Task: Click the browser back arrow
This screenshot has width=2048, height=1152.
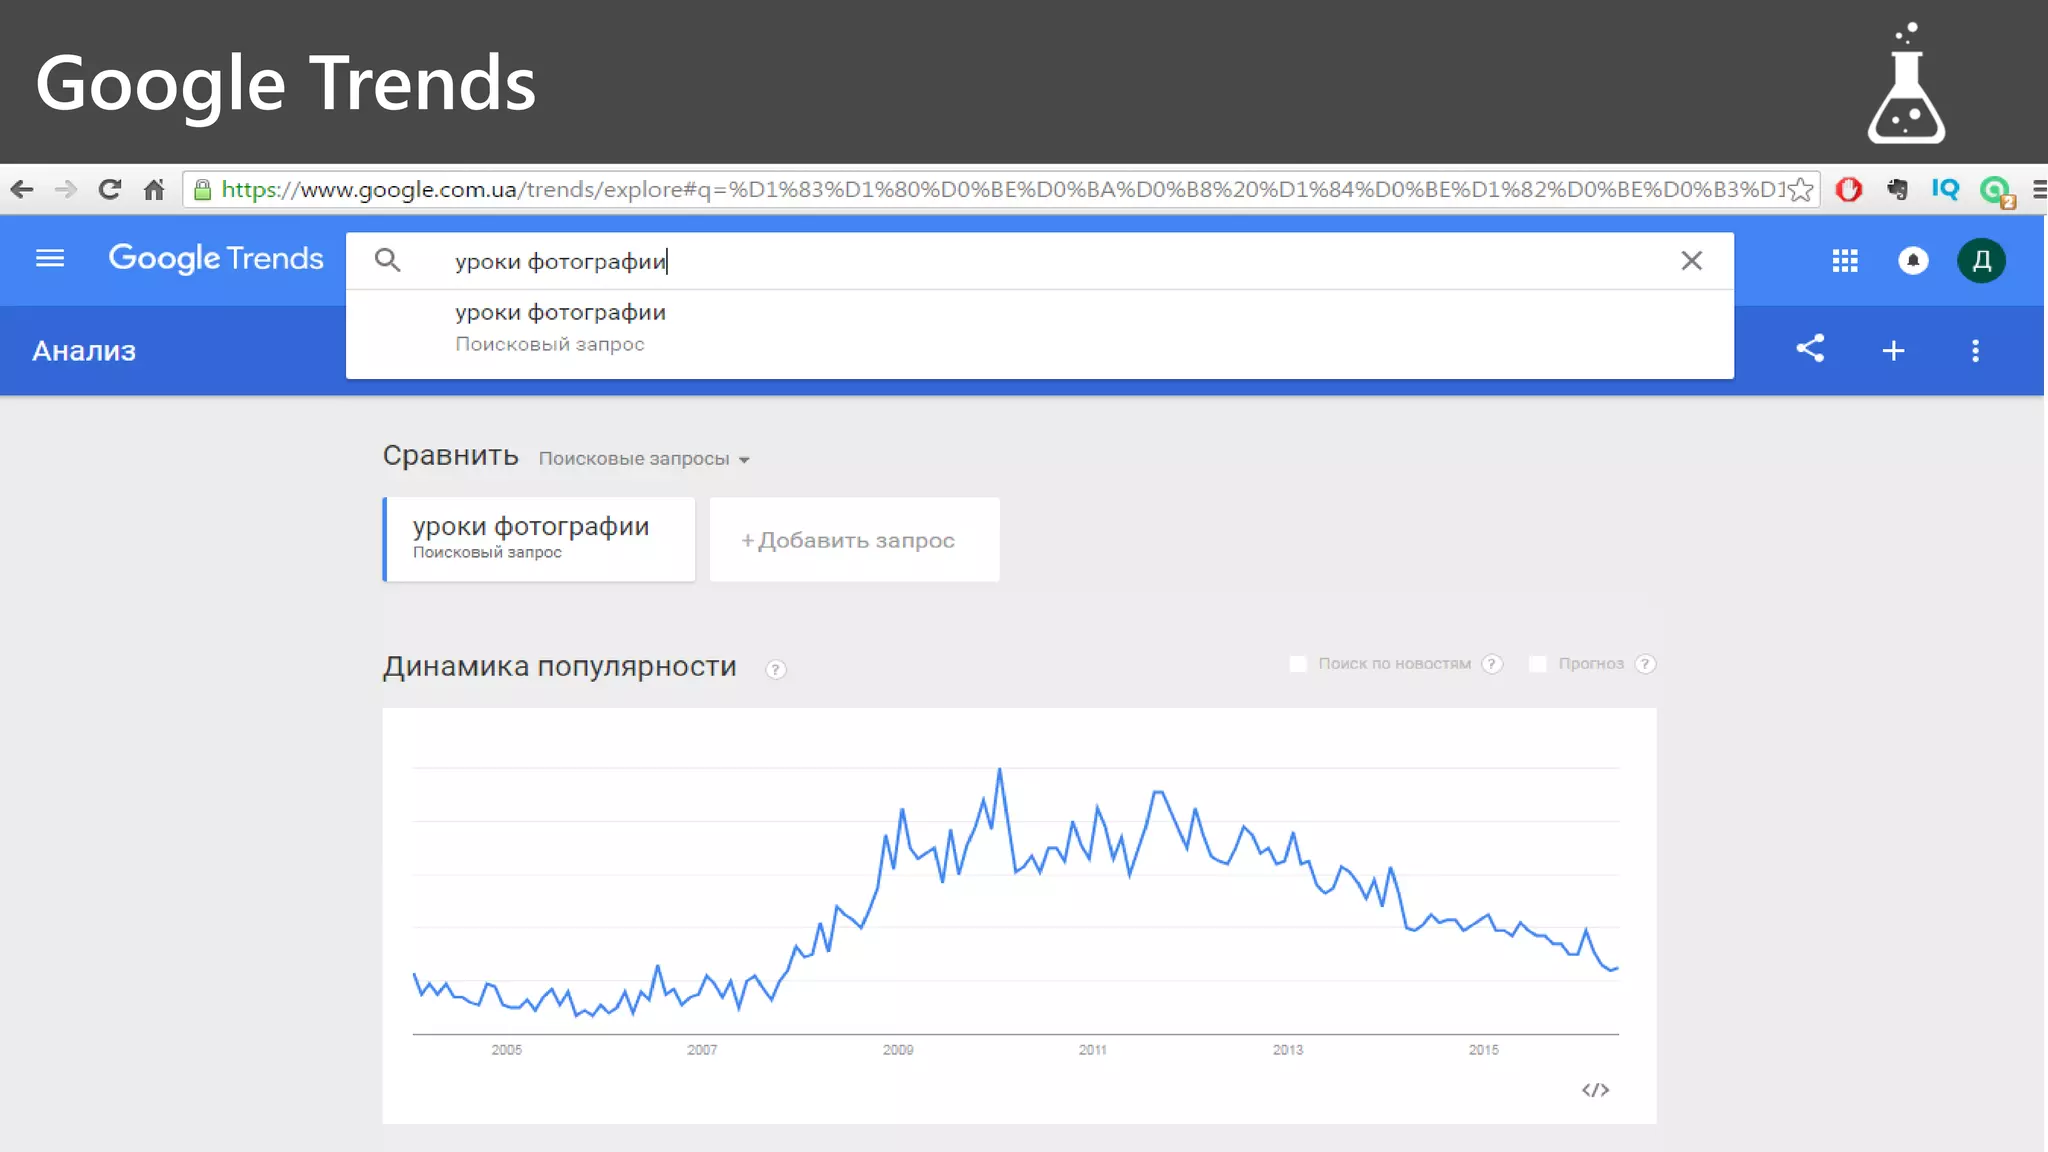Action: point(22,189)
